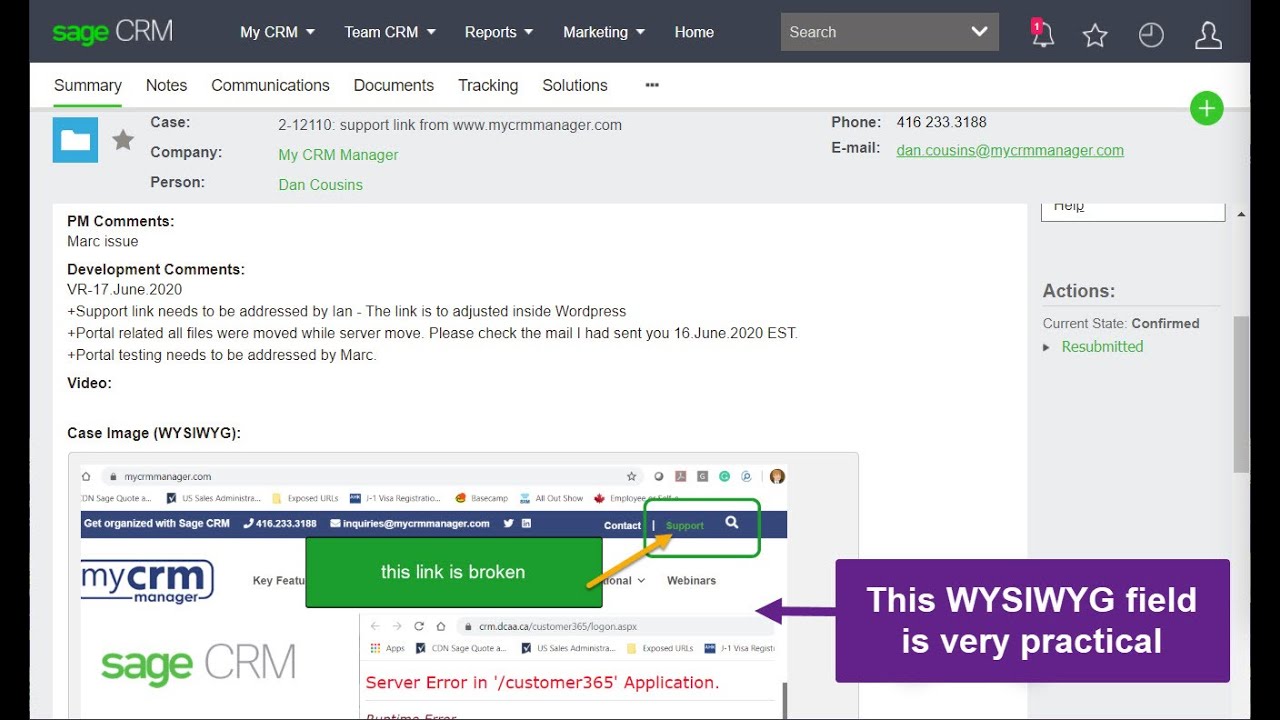
Task: Switch to the Solutions tab
Action: (x=575, y=85)
